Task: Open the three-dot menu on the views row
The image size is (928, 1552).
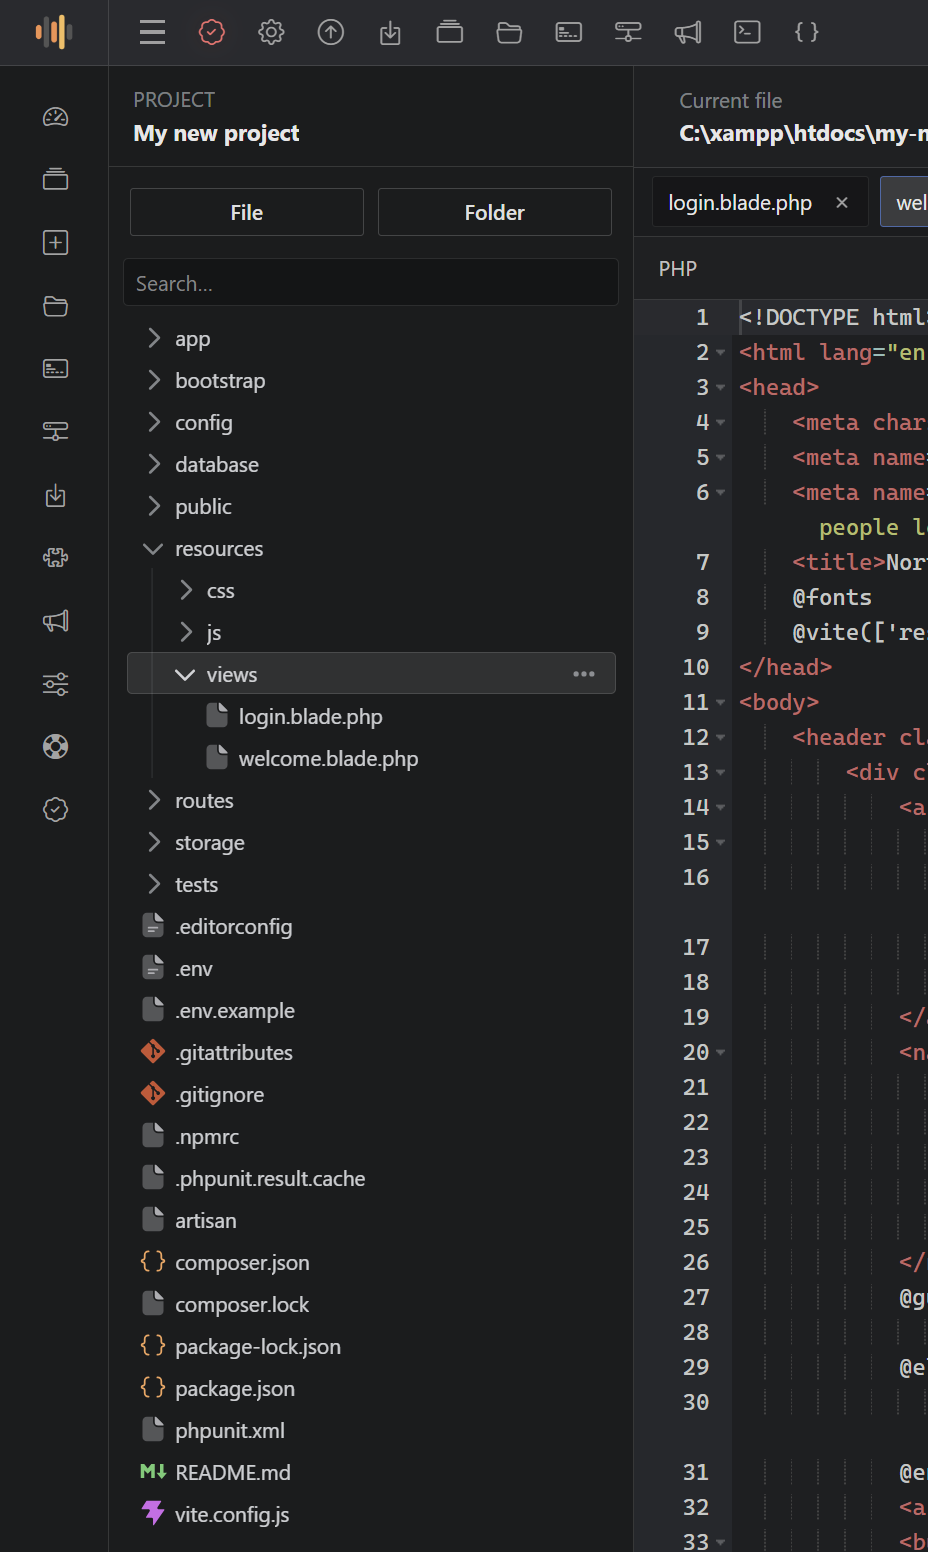Action: point(584,674)
